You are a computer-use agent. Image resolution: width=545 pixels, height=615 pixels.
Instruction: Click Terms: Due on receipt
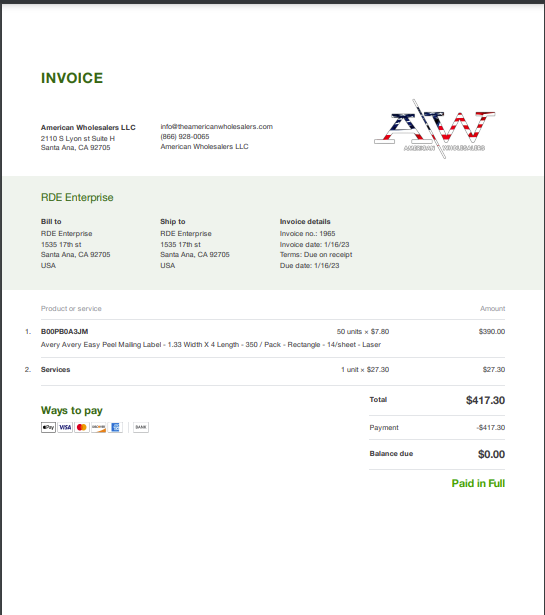[316, 255]
